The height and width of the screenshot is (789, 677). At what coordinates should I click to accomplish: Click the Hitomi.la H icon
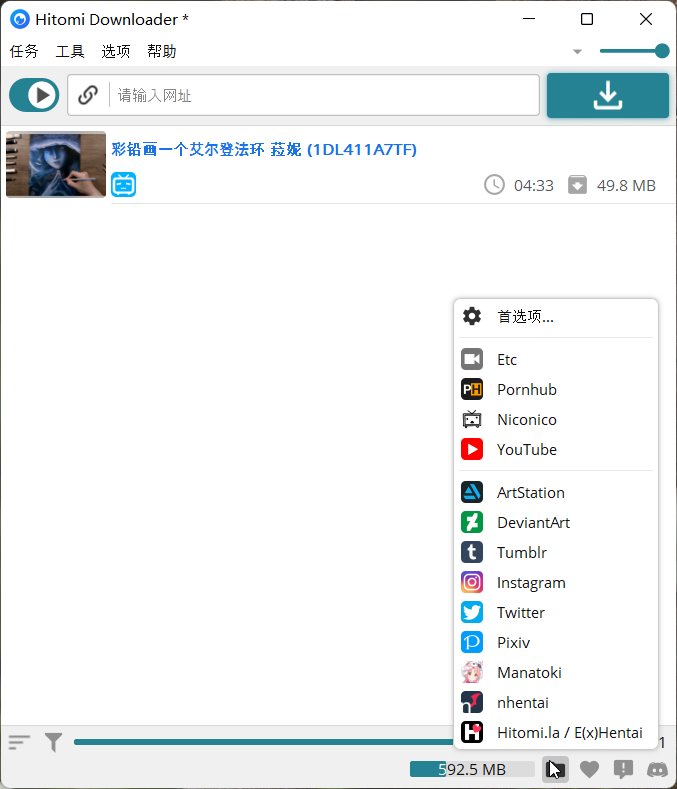pyautogui.click(x=472, y=733)
